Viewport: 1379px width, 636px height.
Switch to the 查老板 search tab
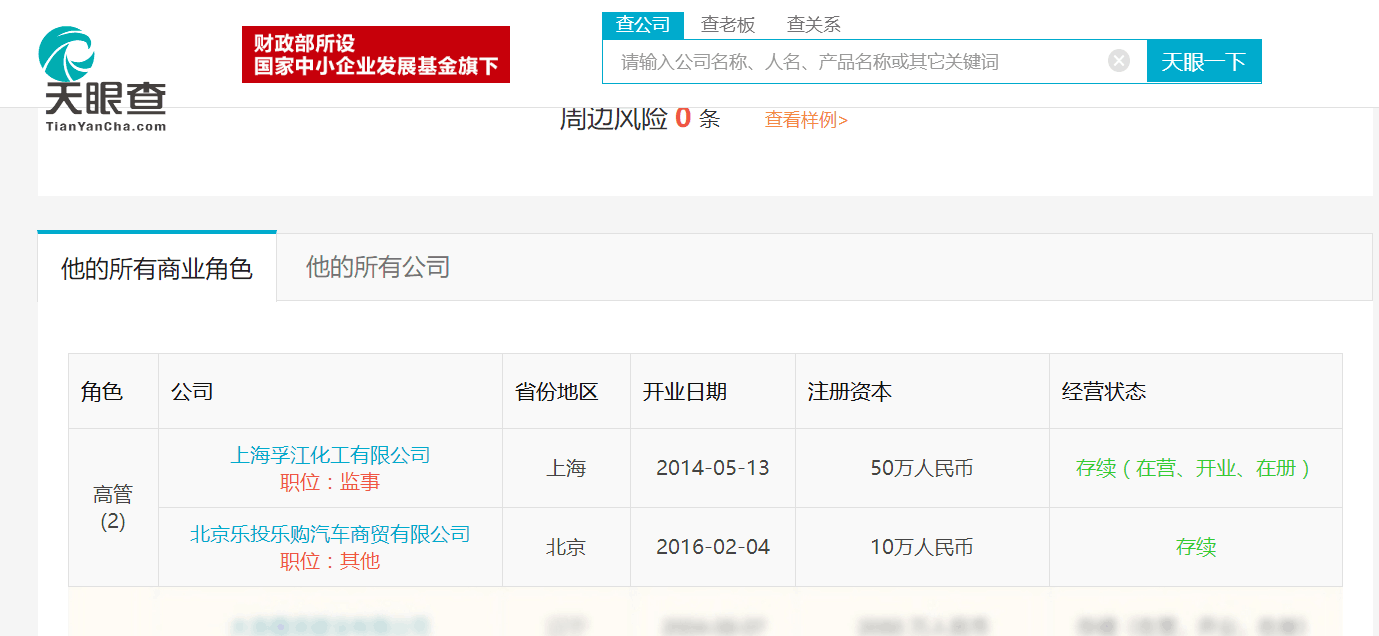click(x=728, y=25)
